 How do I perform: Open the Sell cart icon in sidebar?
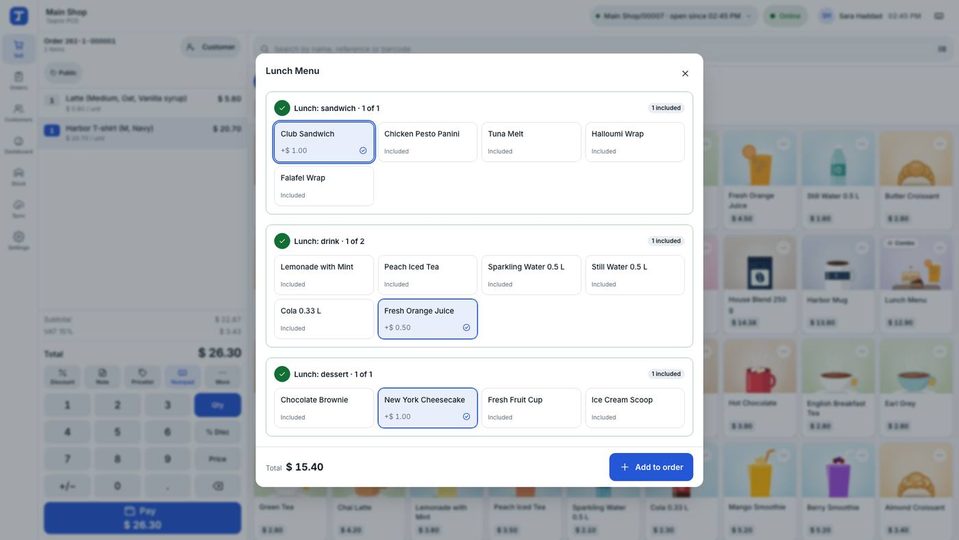(x=19, y=48)
